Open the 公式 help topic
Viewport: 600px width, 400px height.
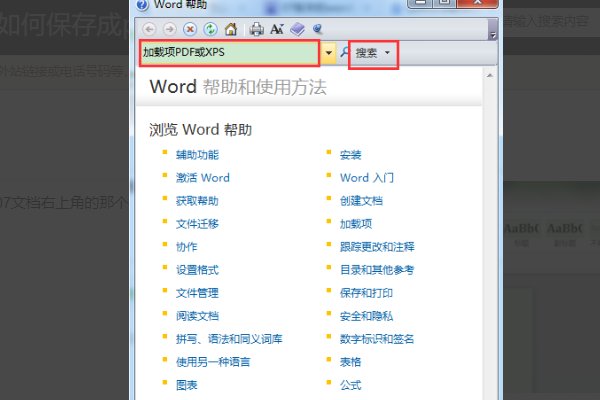click(350, 385)
